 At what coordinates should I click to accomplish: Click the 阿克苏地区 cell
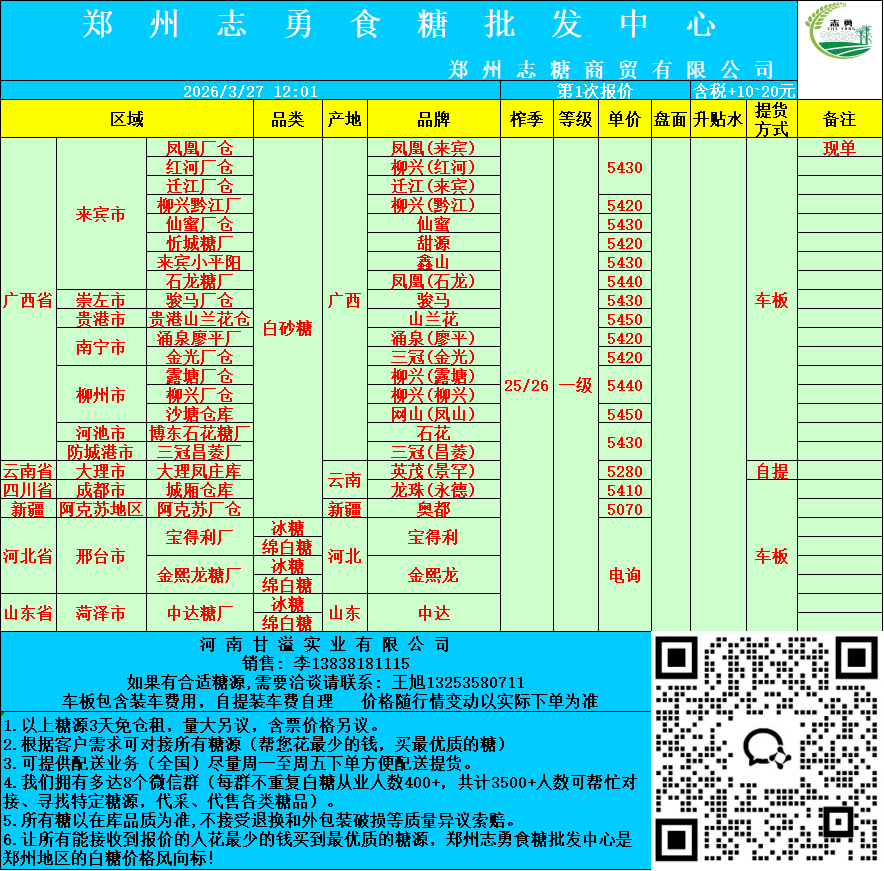pyautogui.click(x=101, y=509)
